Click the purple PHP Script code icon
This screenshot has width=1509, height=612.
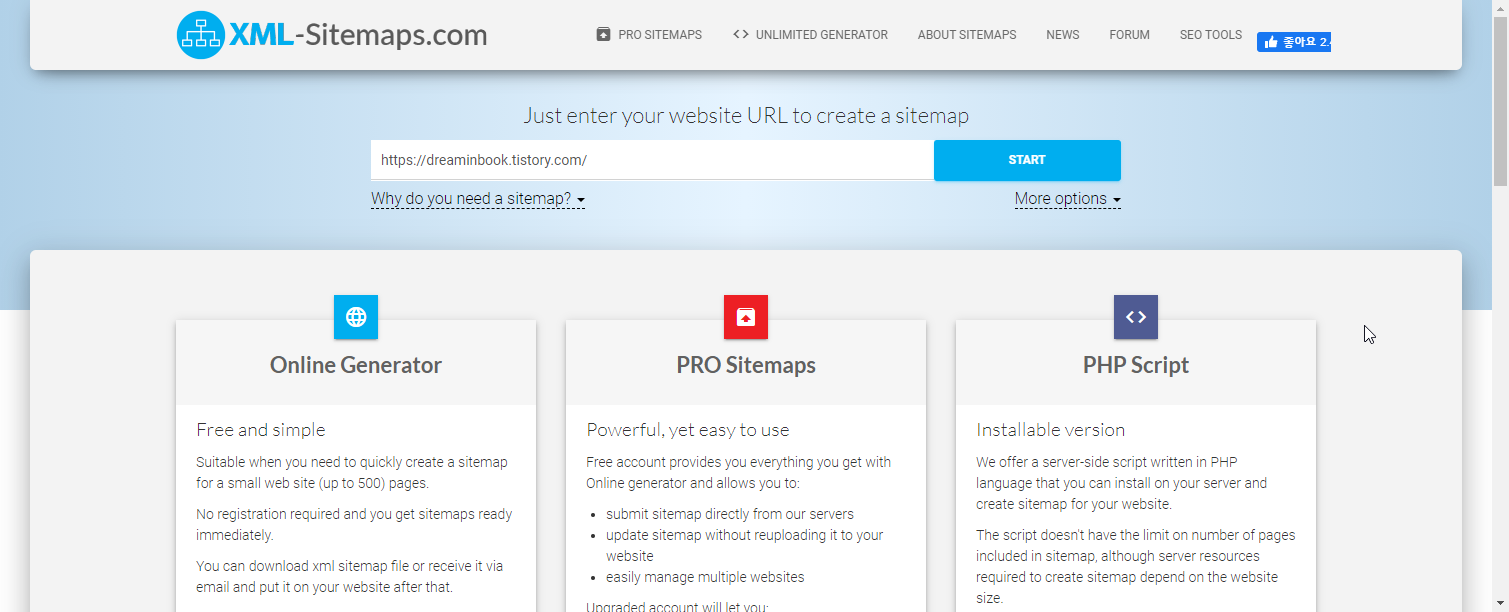click(1136, 317)
